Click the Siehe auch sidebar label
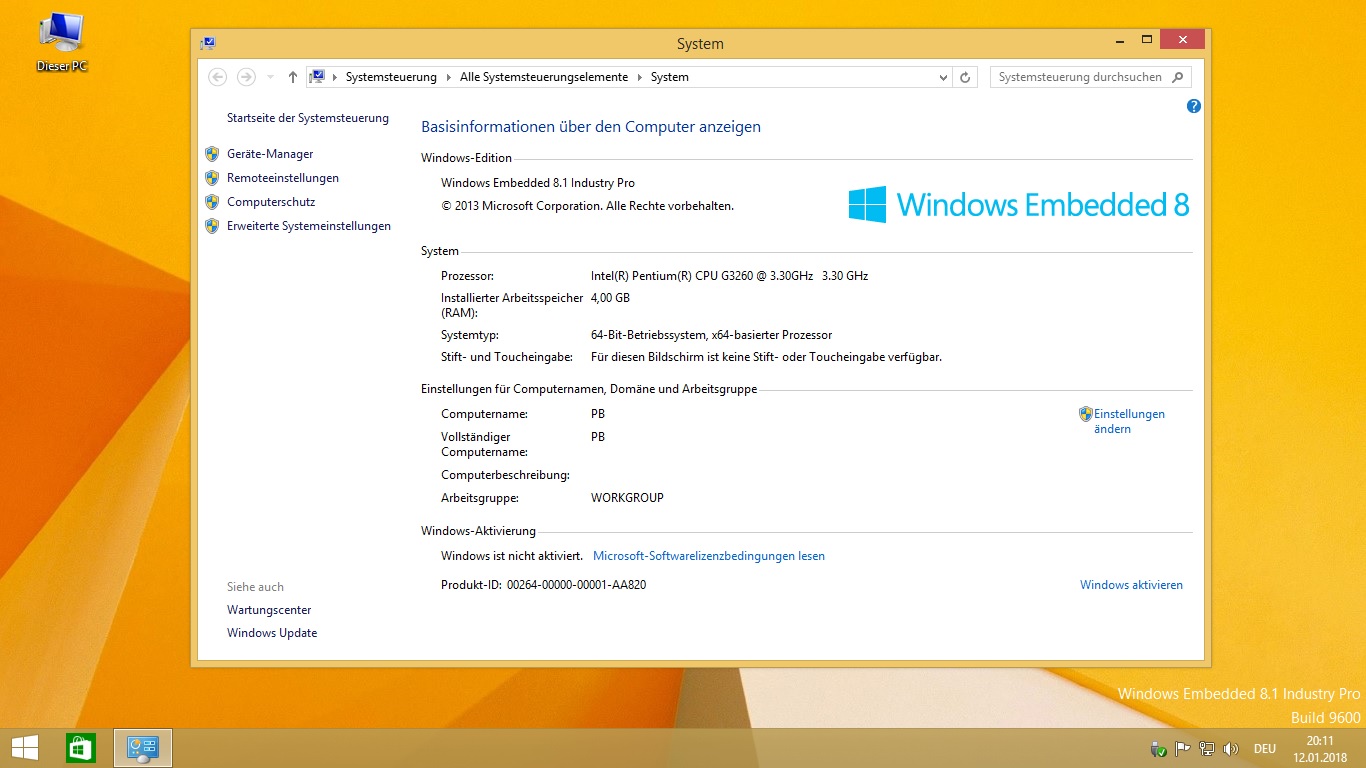Viewport: 1366px width, 768px height. point(255,587)
